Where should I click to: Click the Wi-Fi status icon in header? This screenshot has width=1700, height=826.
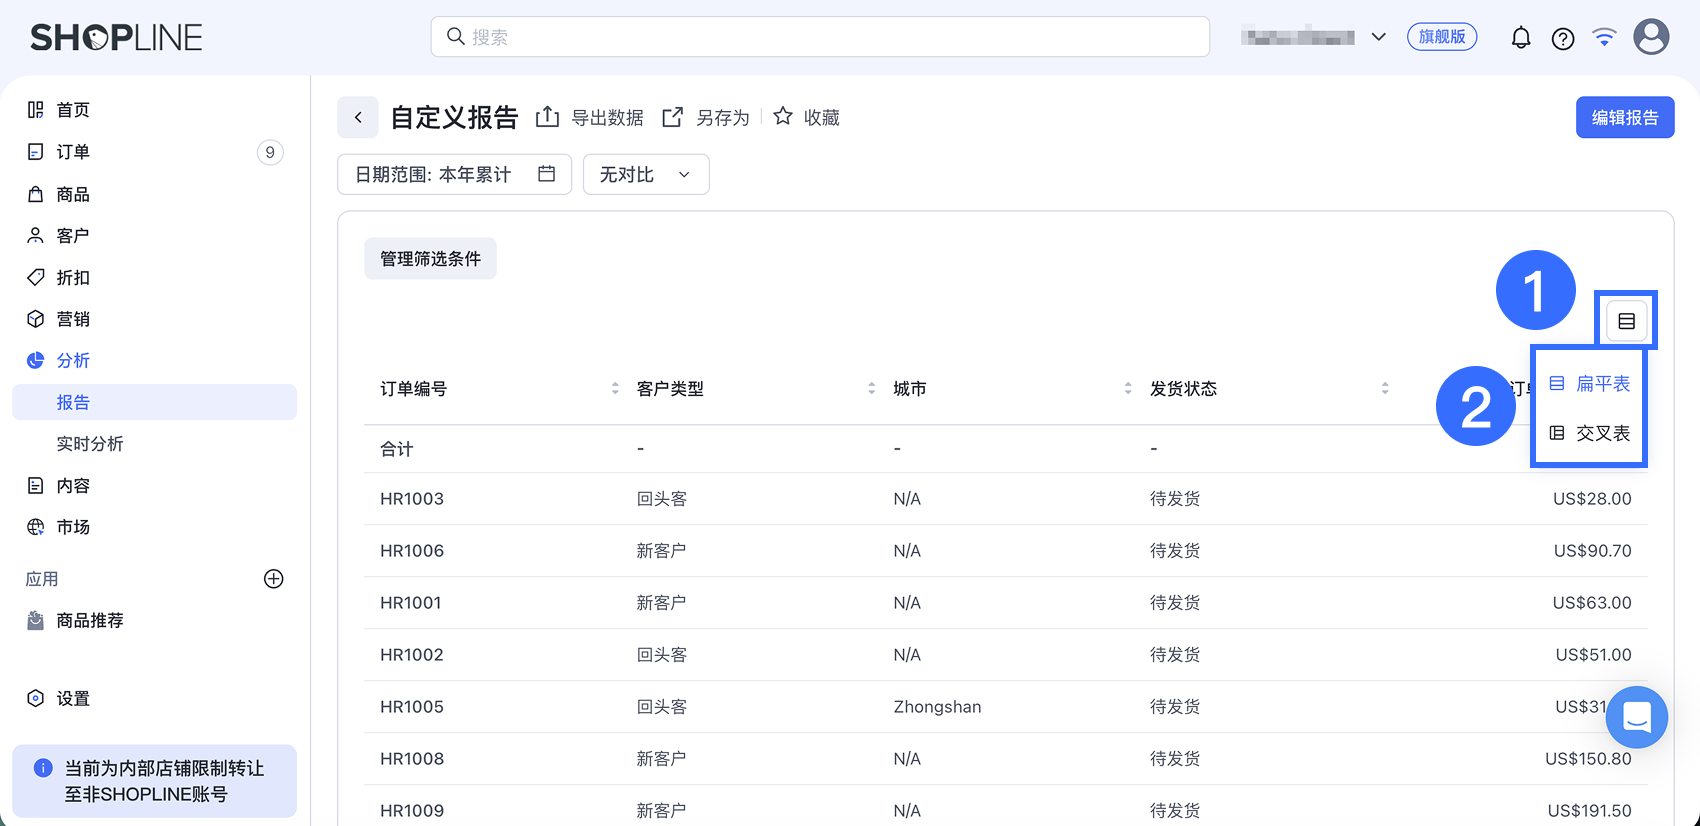1604,37
